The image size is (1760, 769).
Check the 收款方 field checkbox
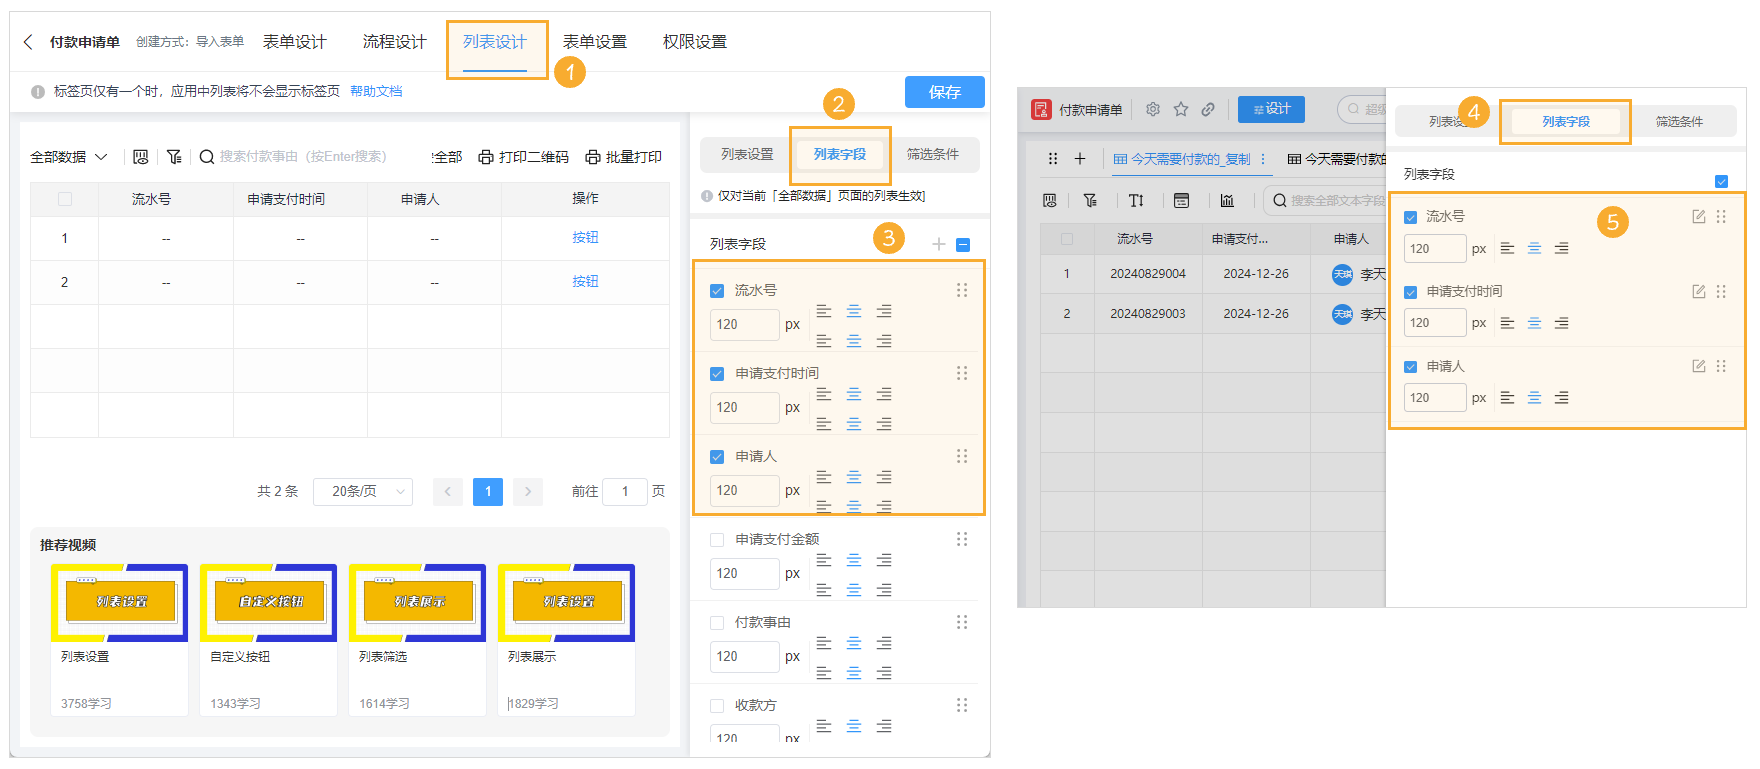click(x=717, y=706)
